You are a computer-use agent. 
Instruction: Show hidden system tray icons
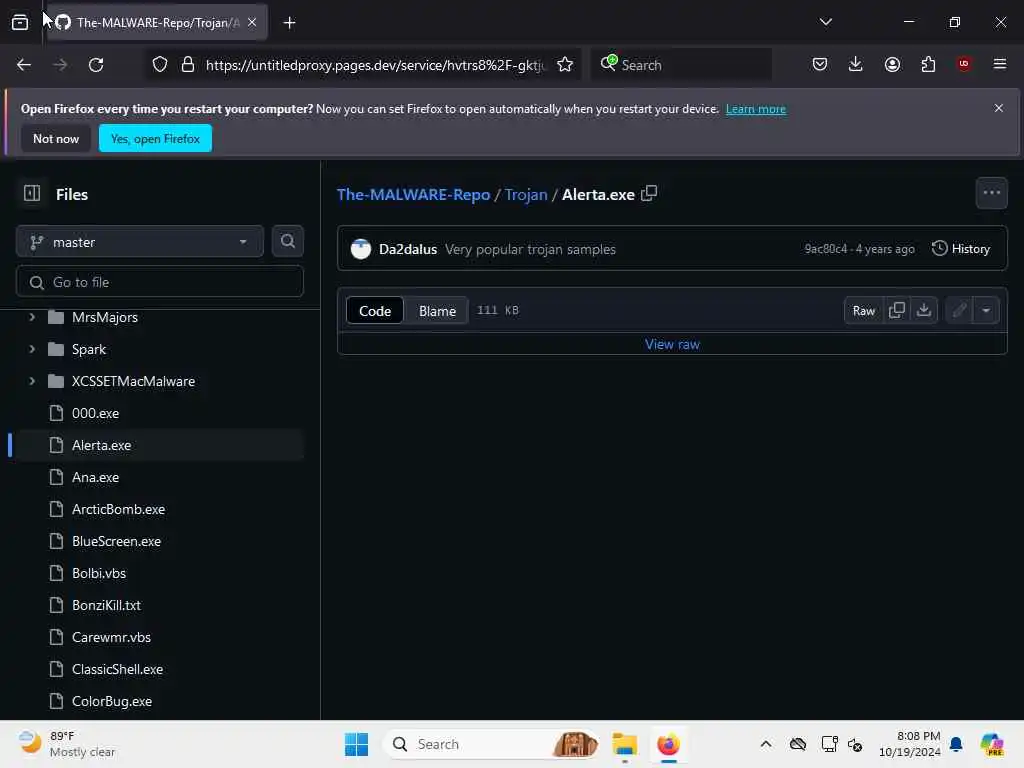(x=766, y=744)
